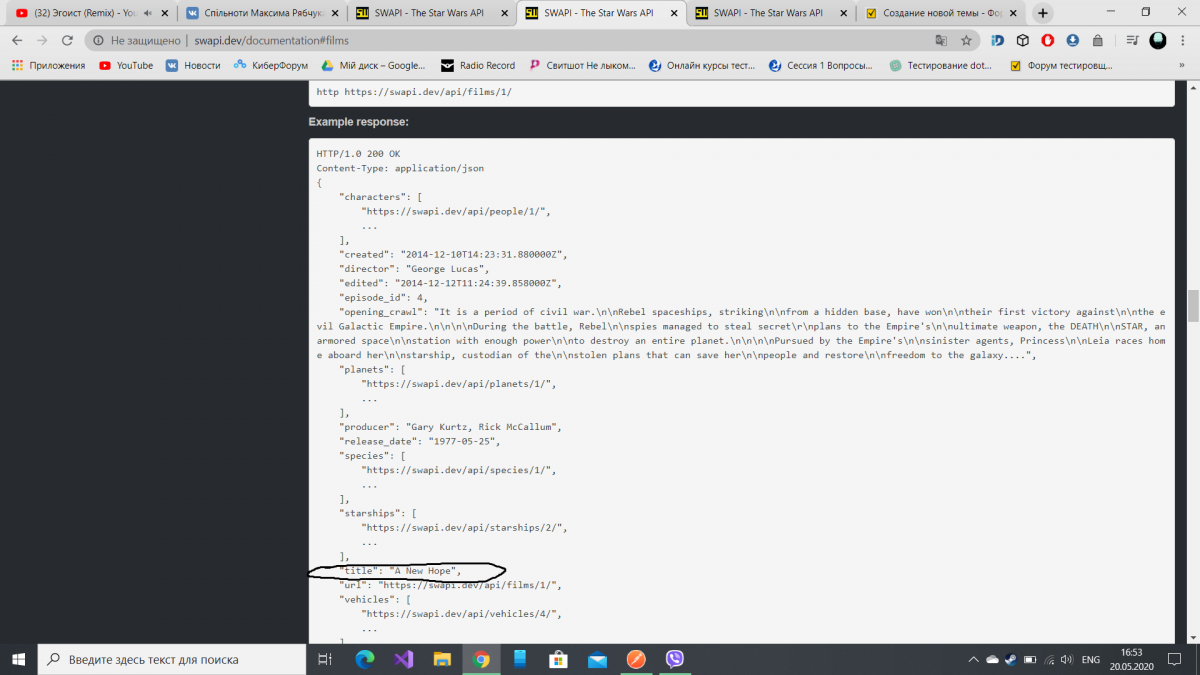The image size is (1200, 675).
Task: Open the red stop-hand ad blocker extension
Action: tap(1048, 40)
